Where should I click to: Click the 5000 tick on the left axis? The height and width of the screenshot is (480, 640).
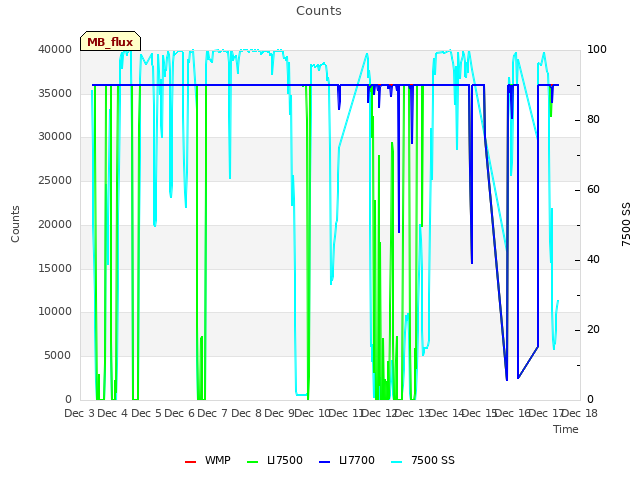(58, 356)
